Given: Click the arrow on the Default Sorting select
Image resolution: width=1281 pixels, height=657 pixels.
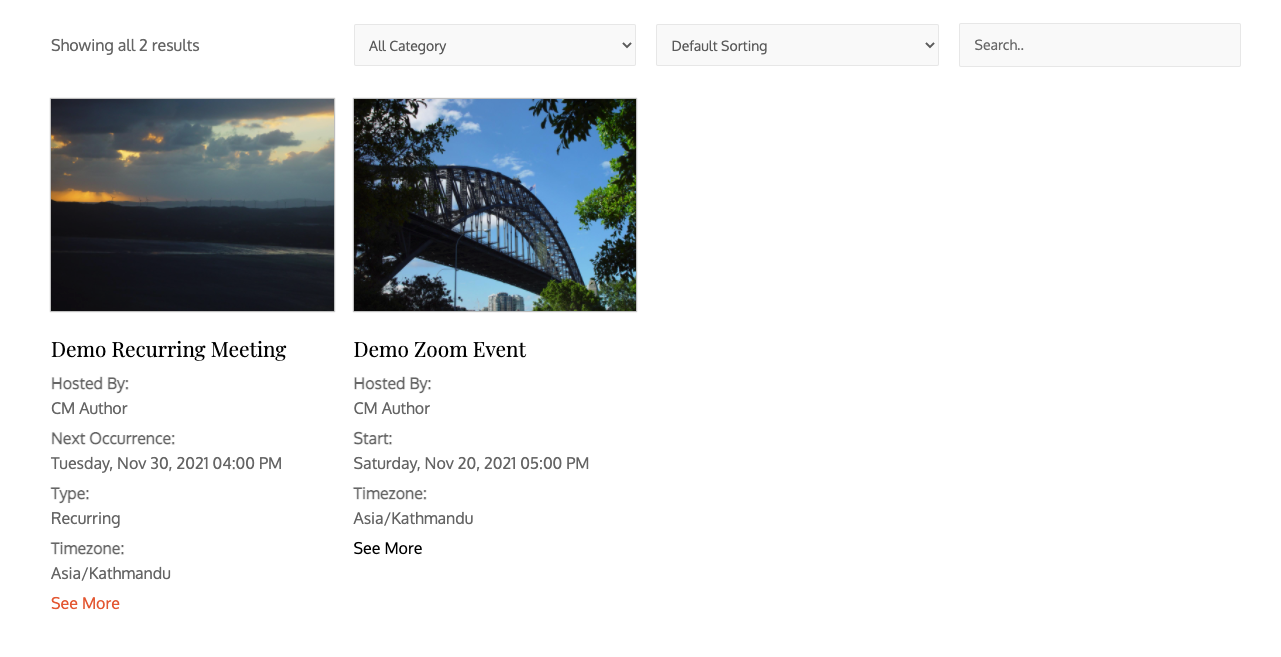Looking at the screenshot, I should [x=929, y=45].
